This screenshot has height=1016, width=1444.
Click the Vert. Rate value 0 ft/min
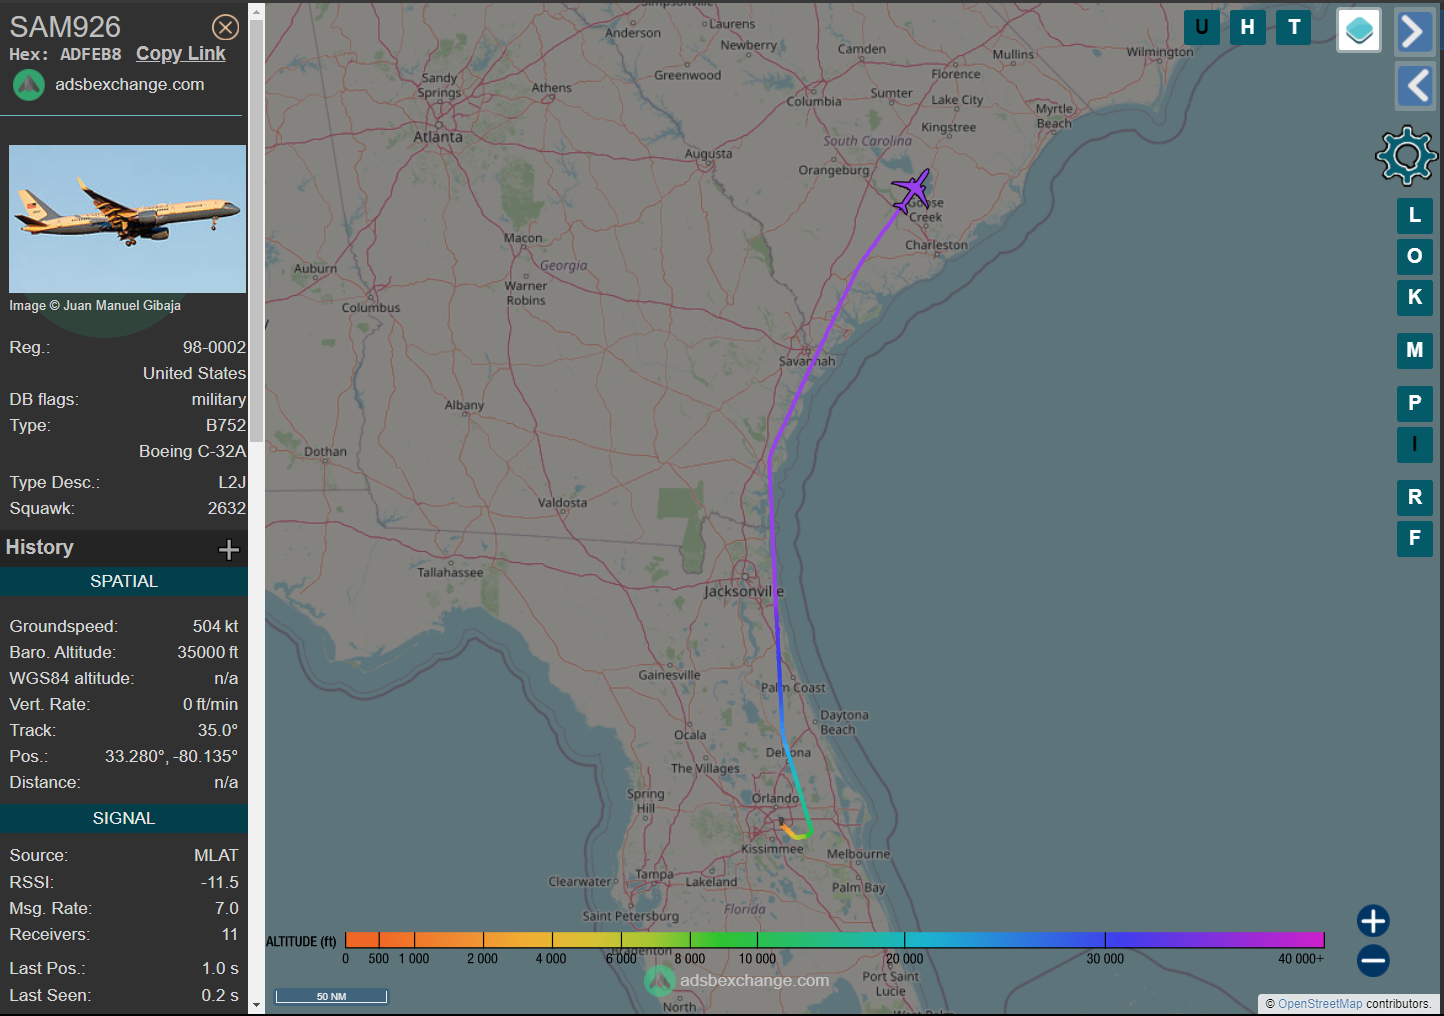click(210, 704)
